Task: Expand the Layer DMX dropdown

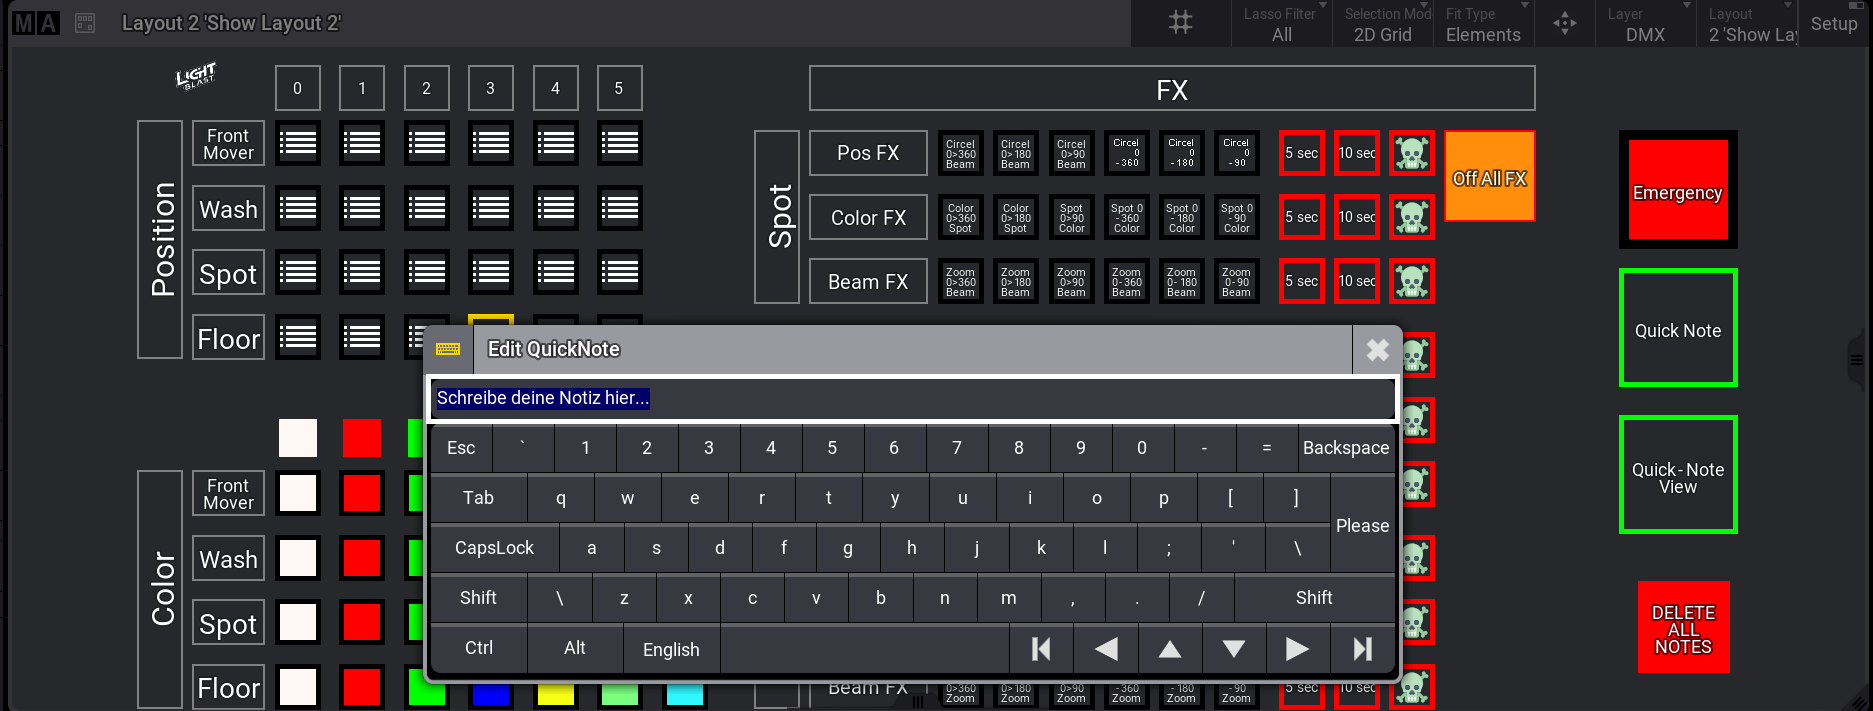Action: [x=1646, y=24]
